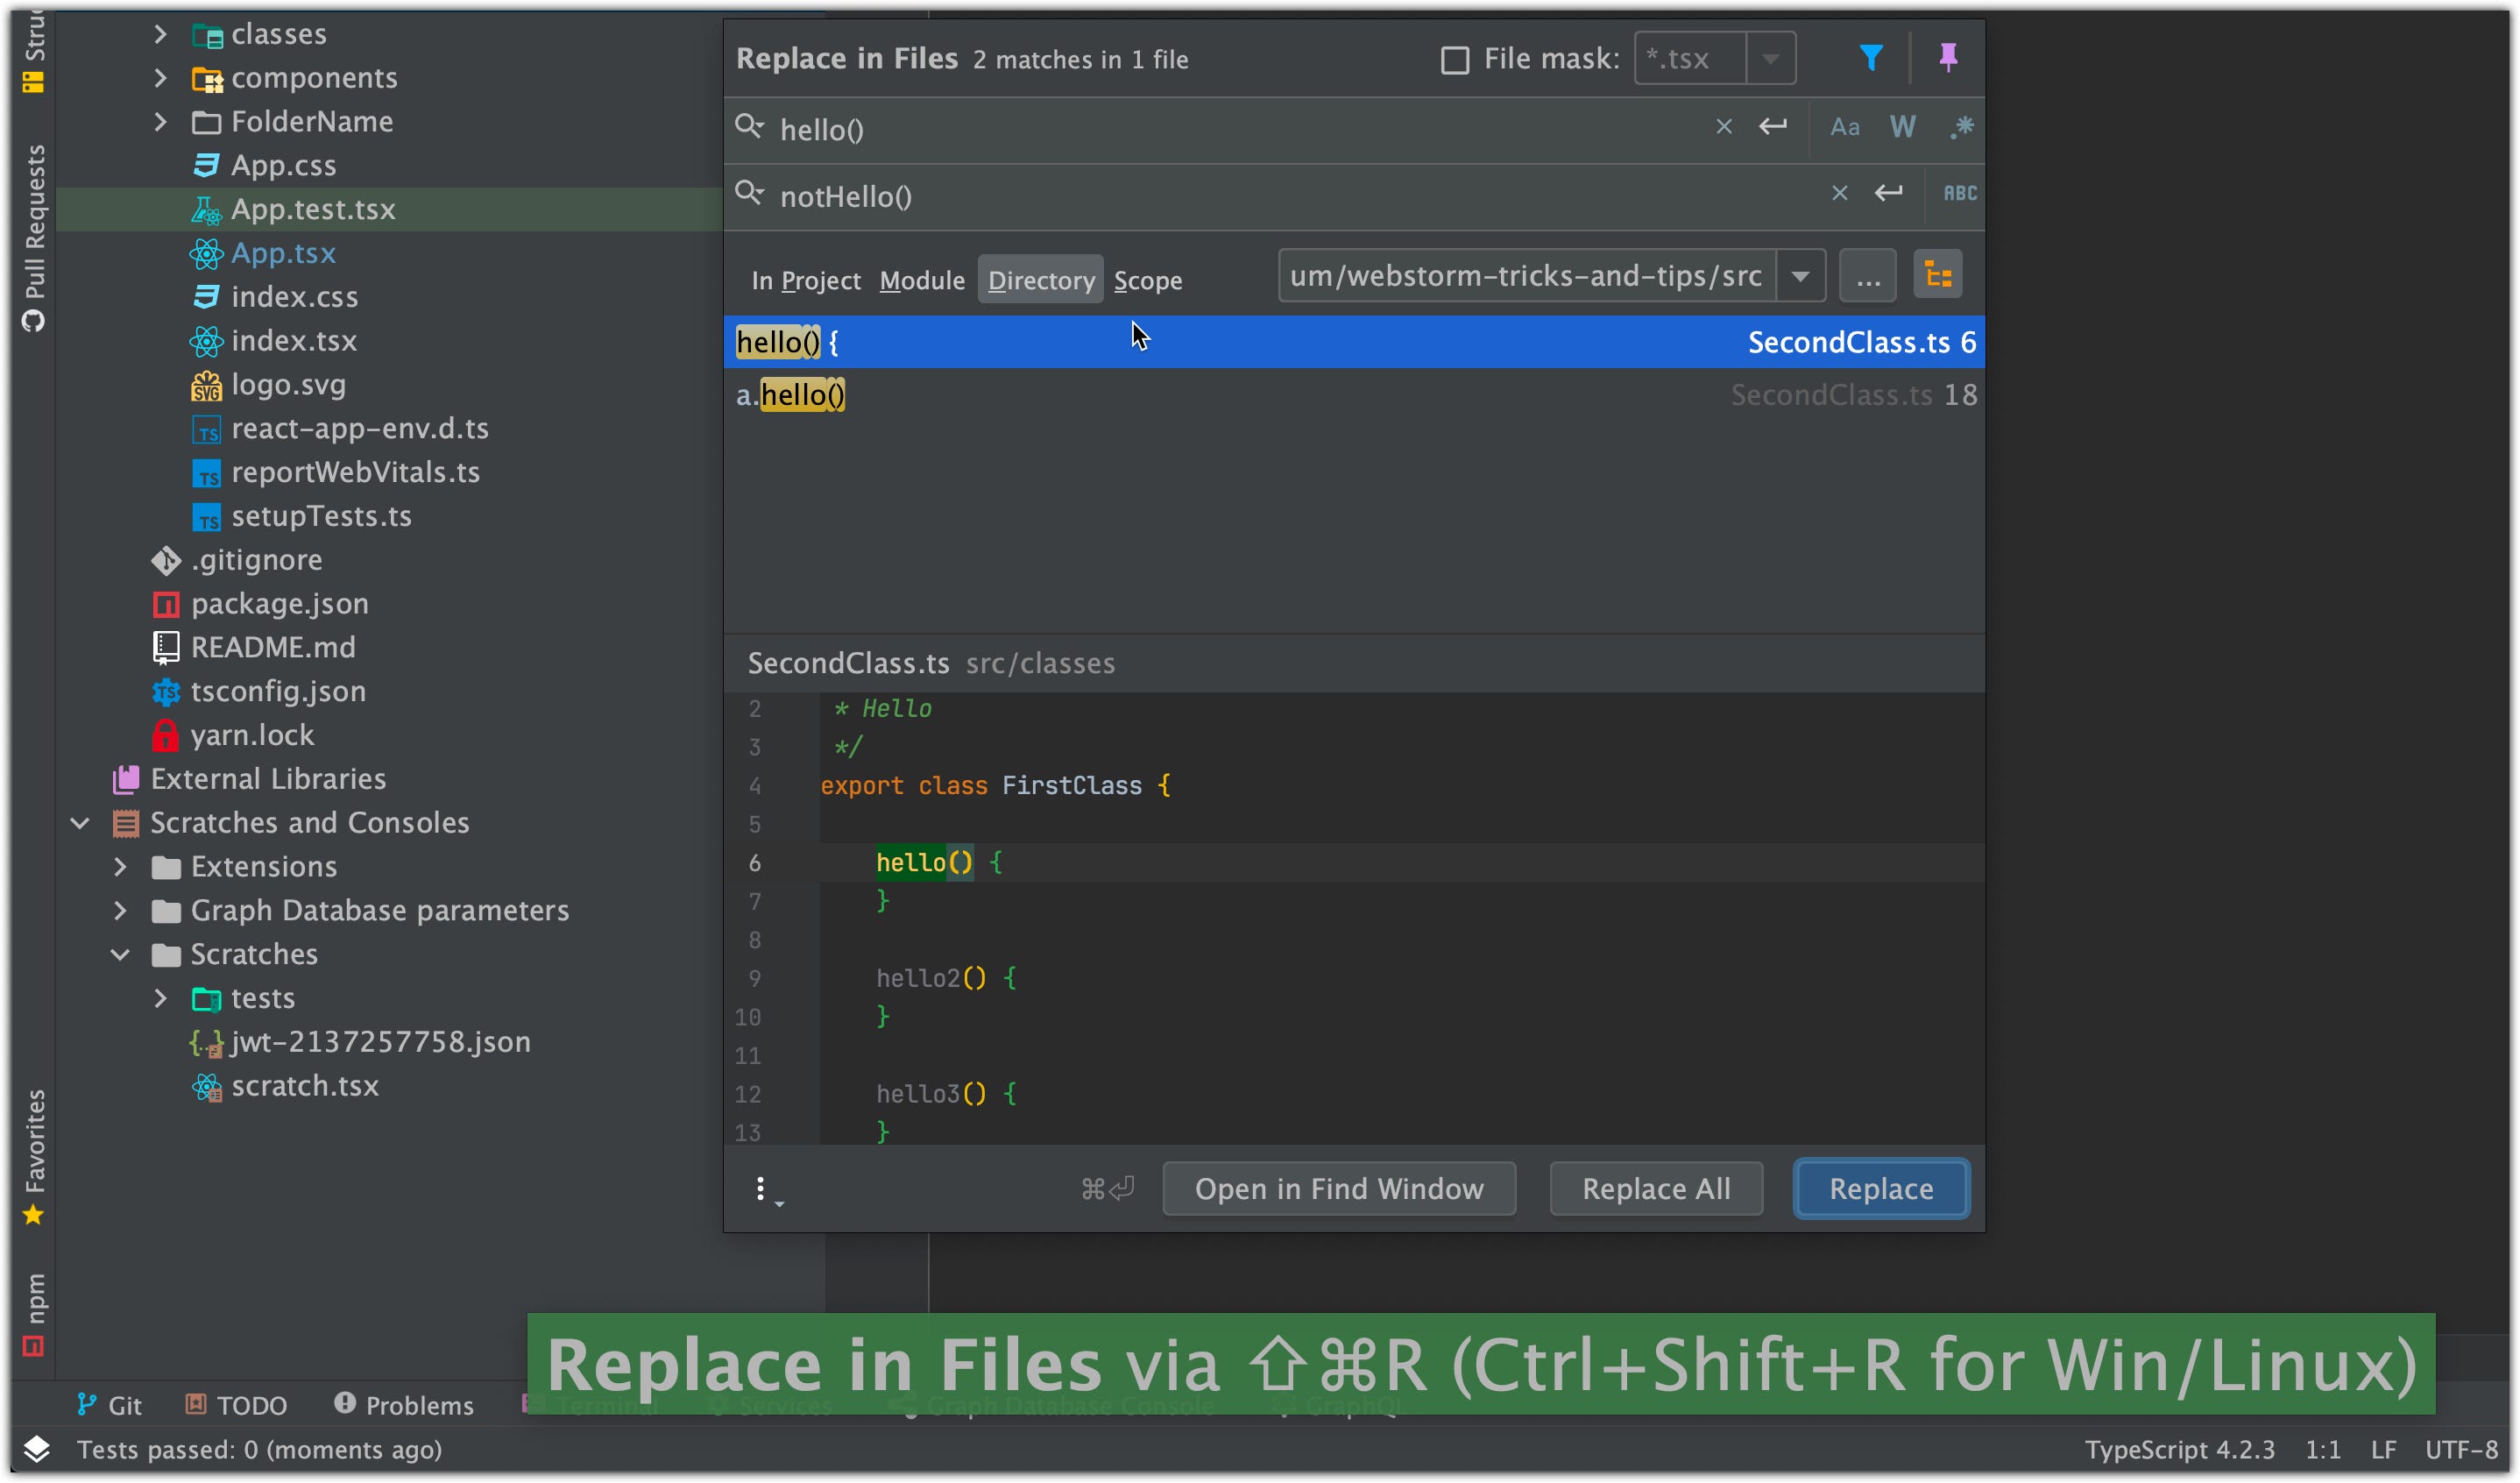Open the File mask dropdown
2520x1483 pixels.
pos(1770,59)
